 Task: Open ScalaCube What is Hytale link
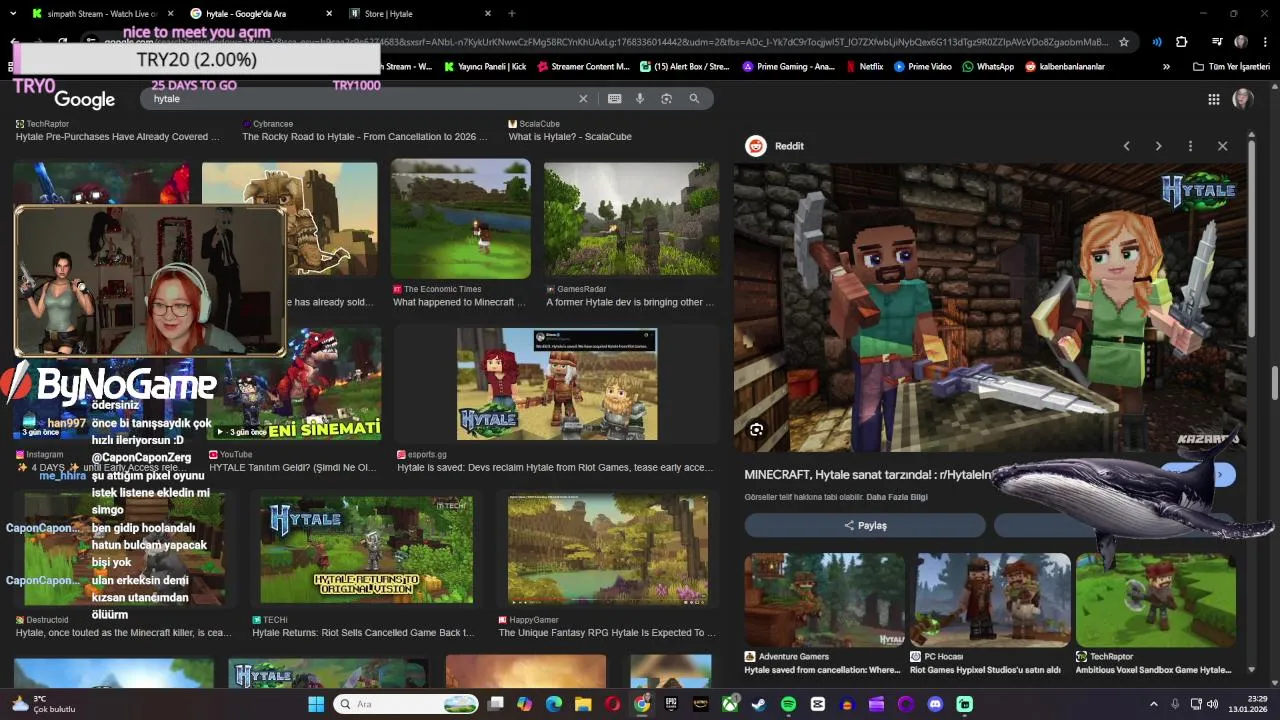coord(570,137)
